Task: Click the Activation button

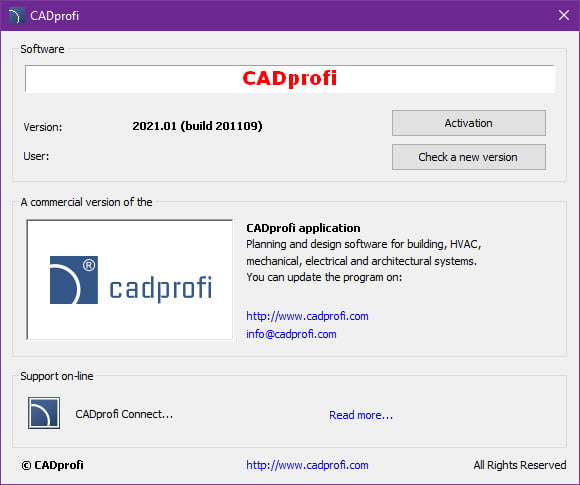Action: coord(469,123)
